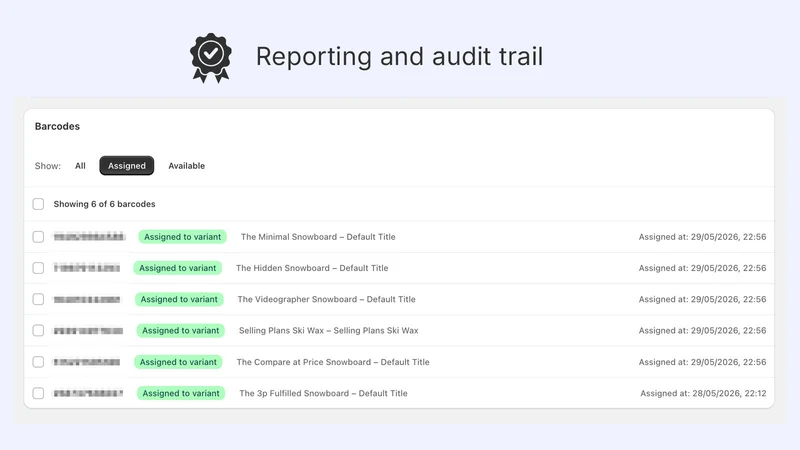Click assigned date of Videographer Snowboard row
Viewport: 800px width, 450px height.
(x=702, y=299)
